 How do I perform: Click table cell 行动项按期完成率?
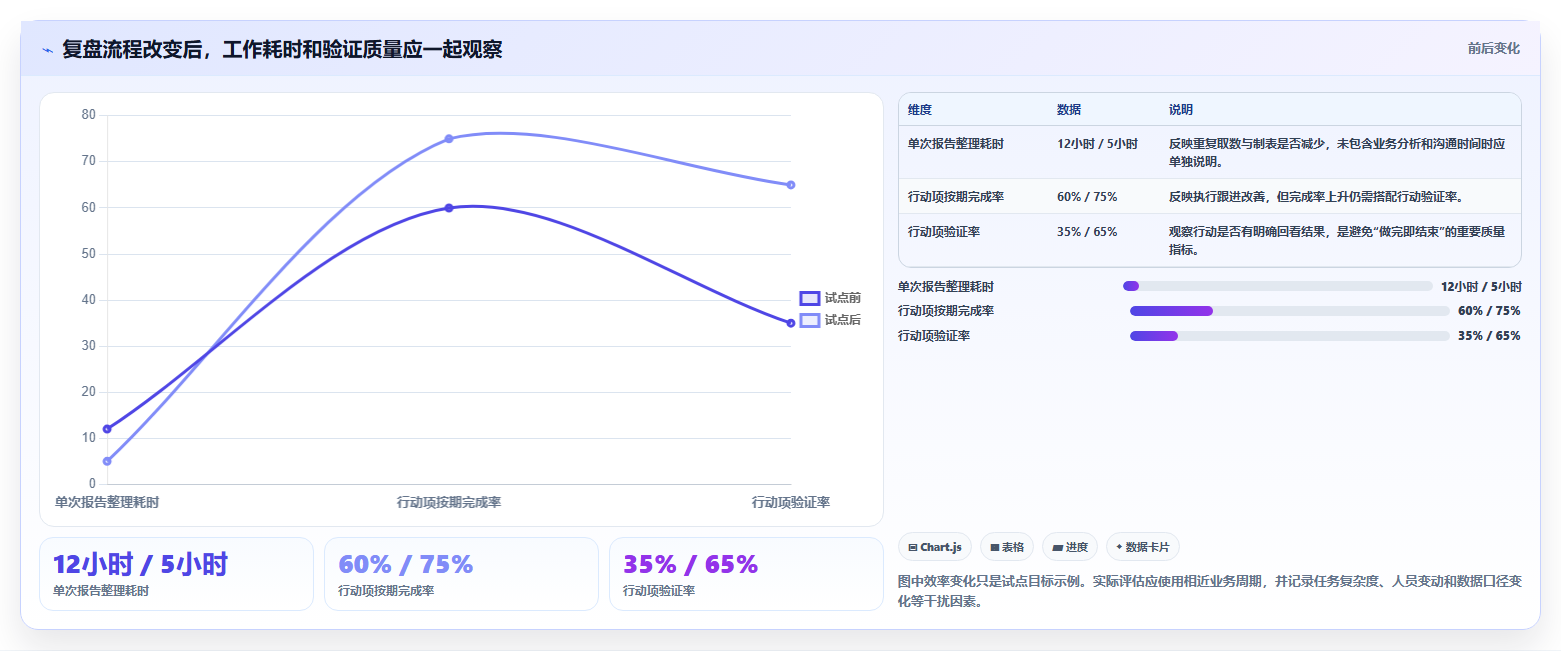[956, 197]
